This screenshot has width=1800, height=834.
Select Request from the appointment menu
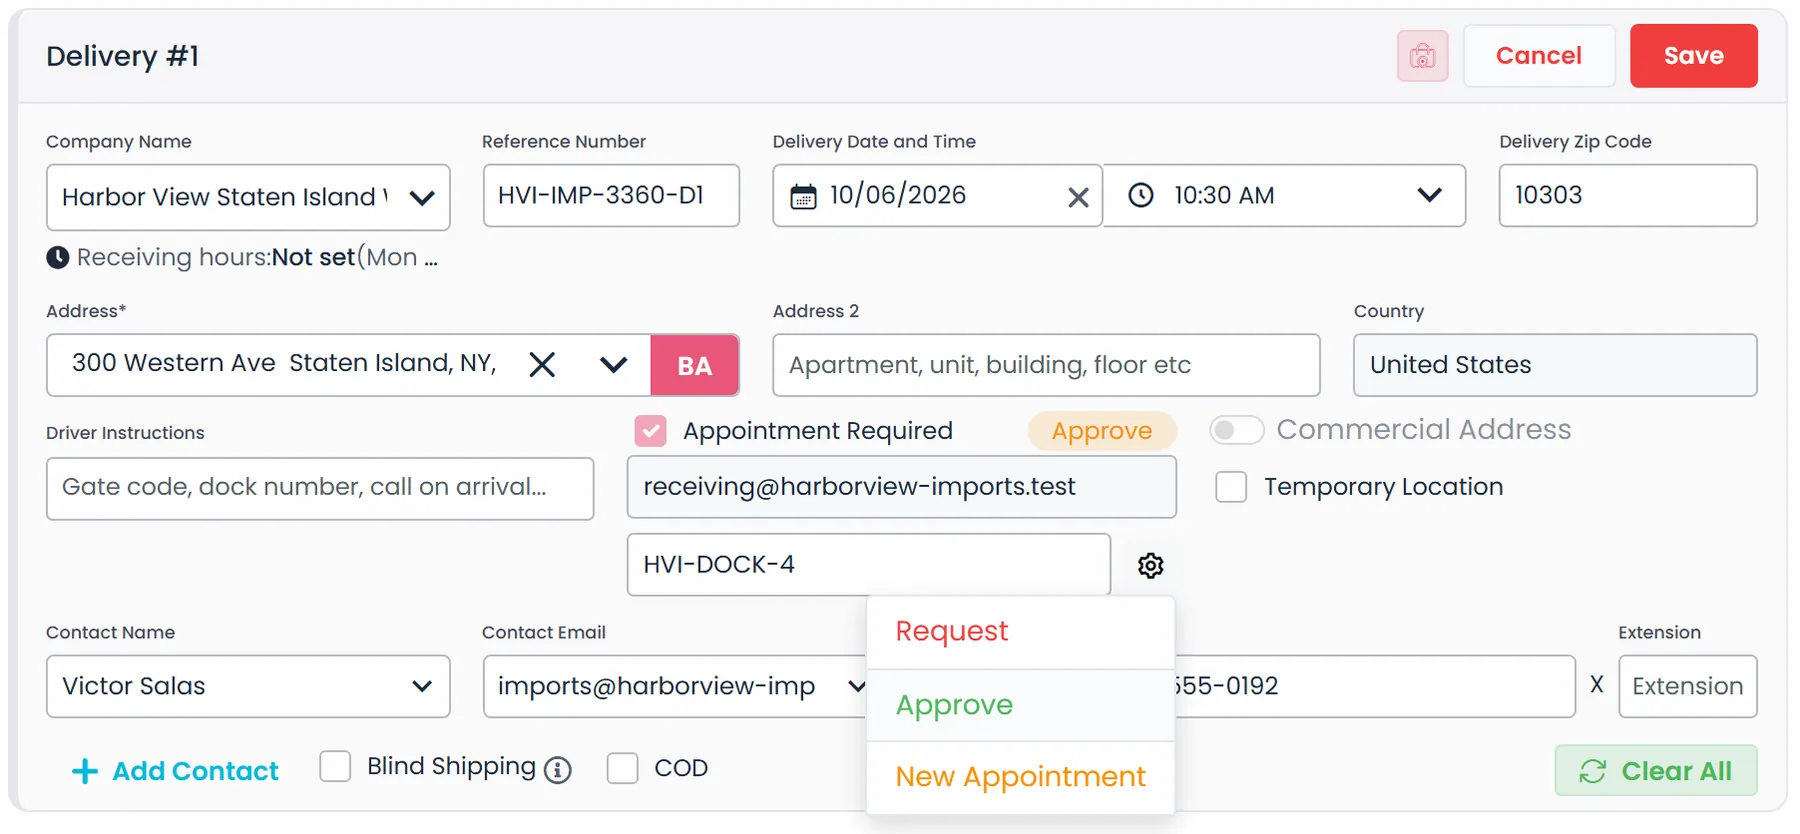pyautogui.click(x=1020, y=632)
